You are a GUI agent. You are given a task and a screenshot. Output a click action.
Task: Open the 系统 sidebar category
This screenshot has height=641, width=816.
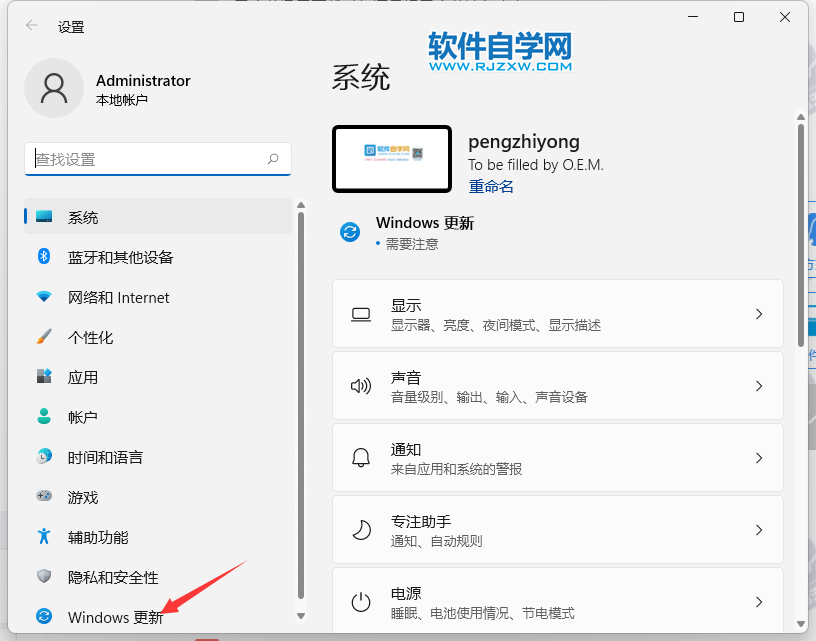coord(158,216)
